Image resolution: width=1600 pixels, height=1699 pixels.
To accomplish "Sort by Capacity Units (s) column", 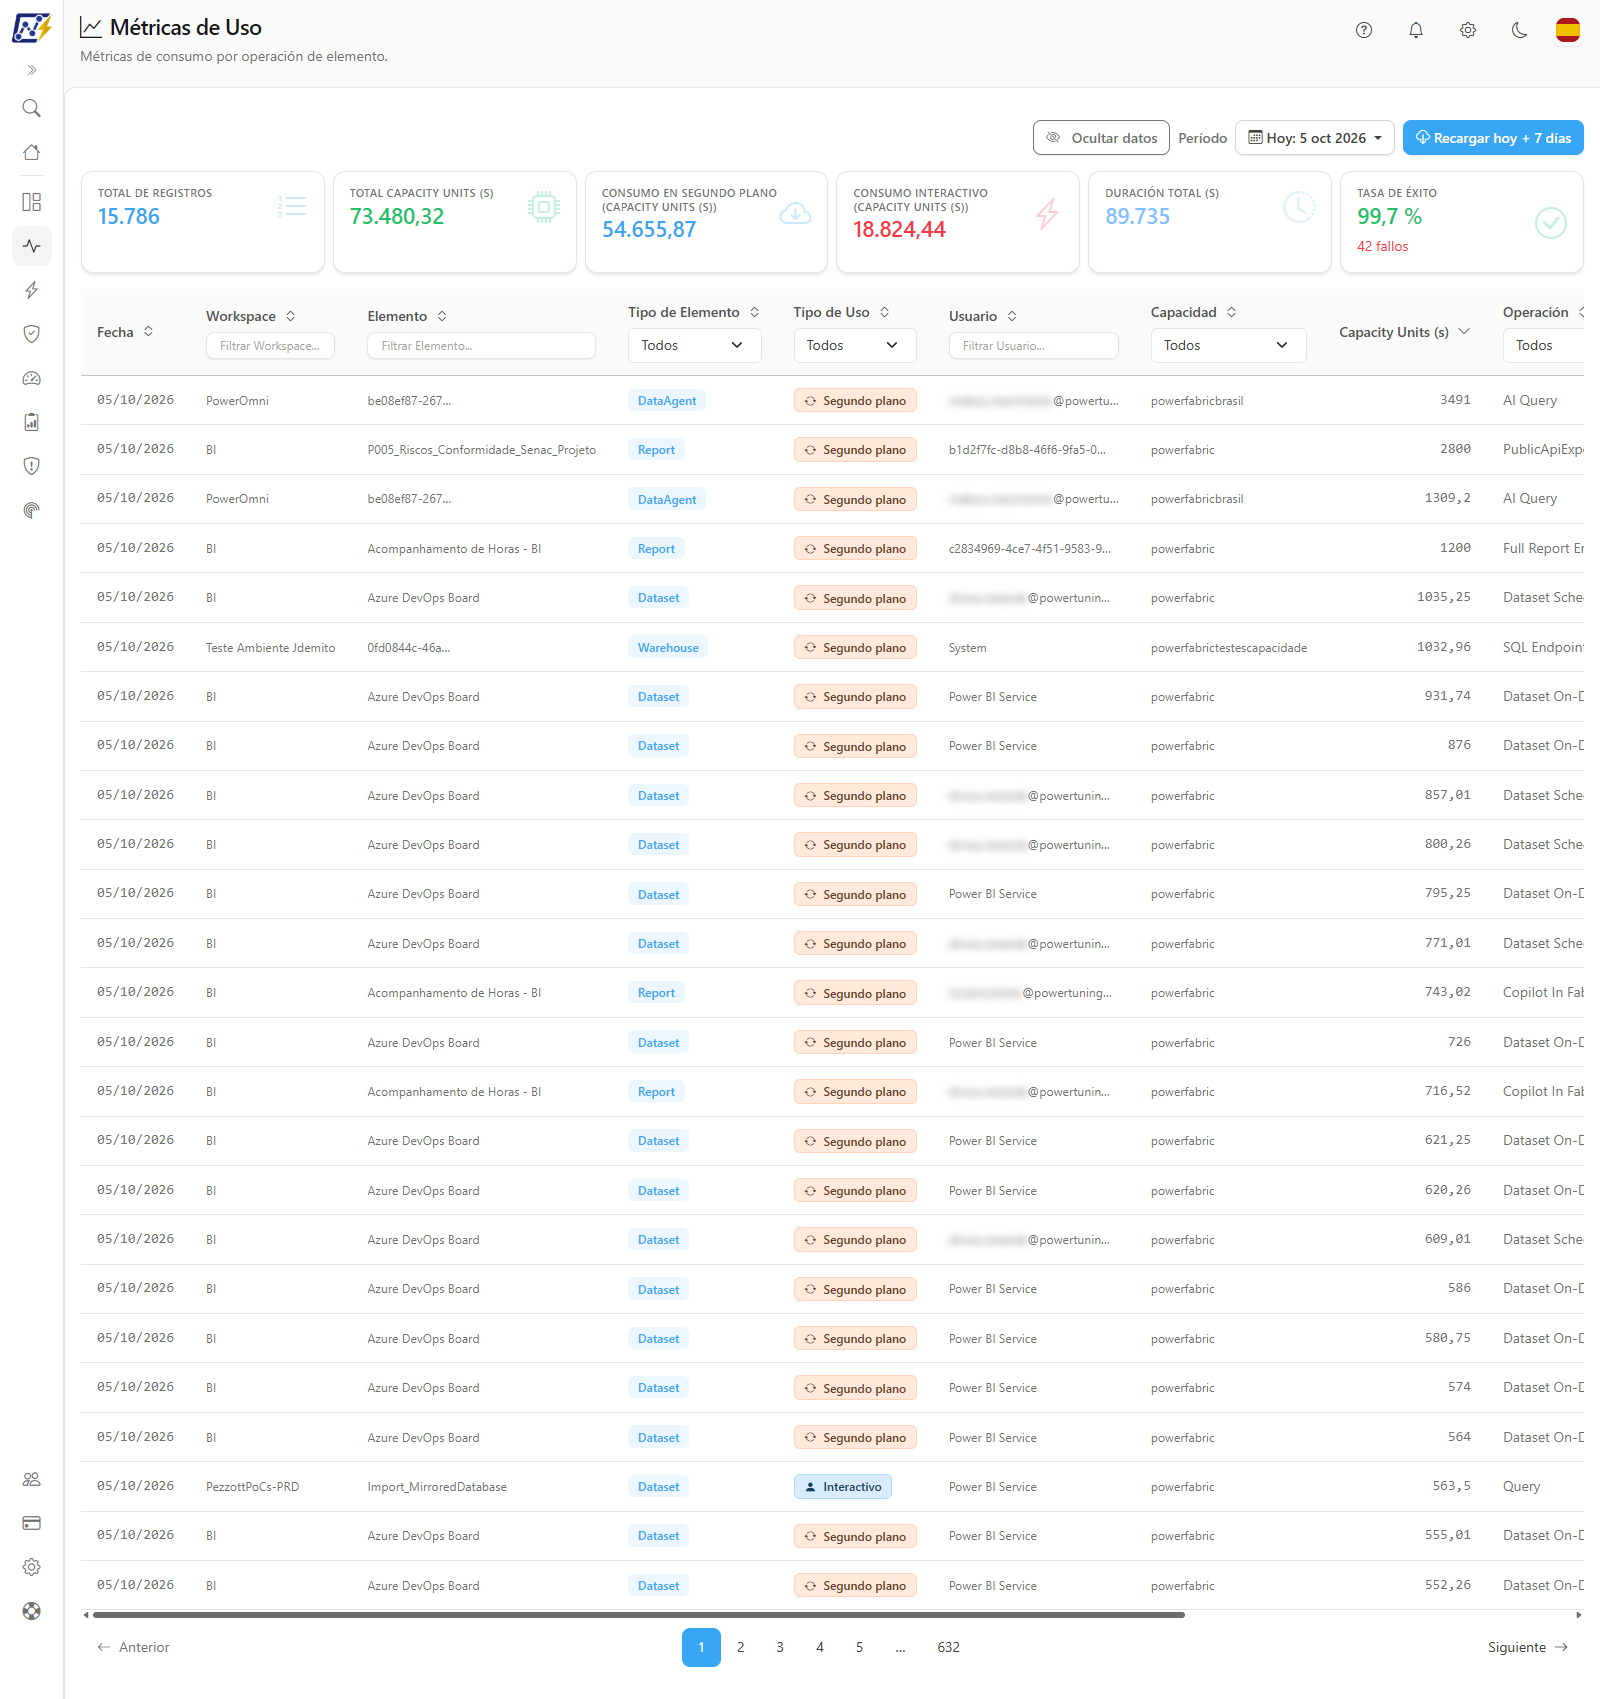I will tap(1405, 332).
